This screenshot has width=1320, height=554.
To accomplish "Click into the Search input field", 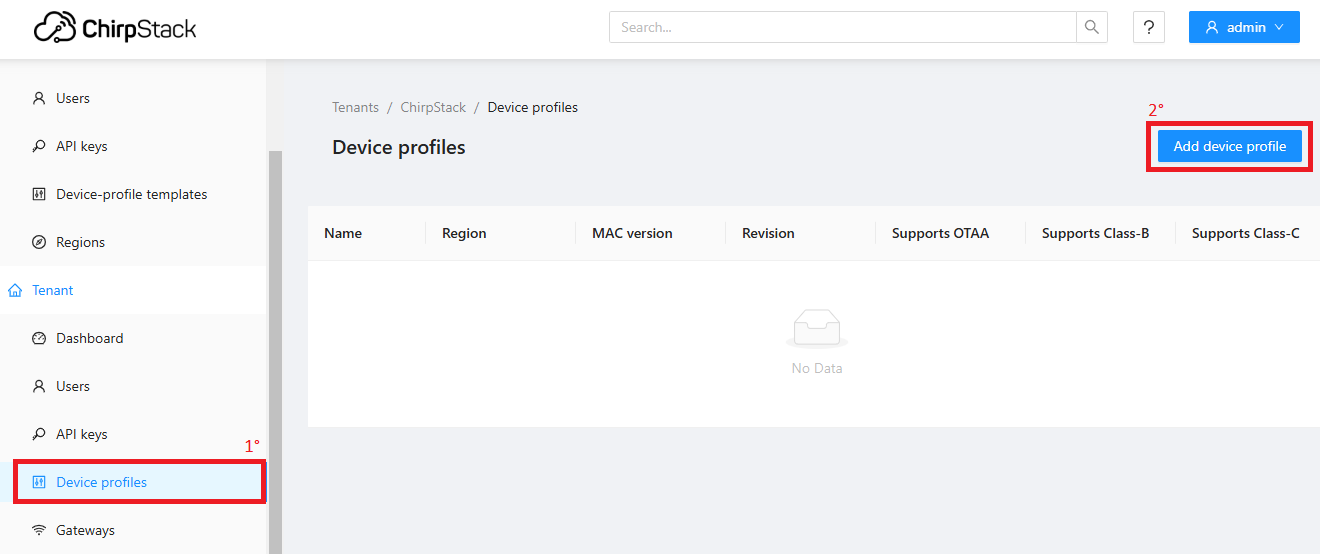I will click(843, 27).
